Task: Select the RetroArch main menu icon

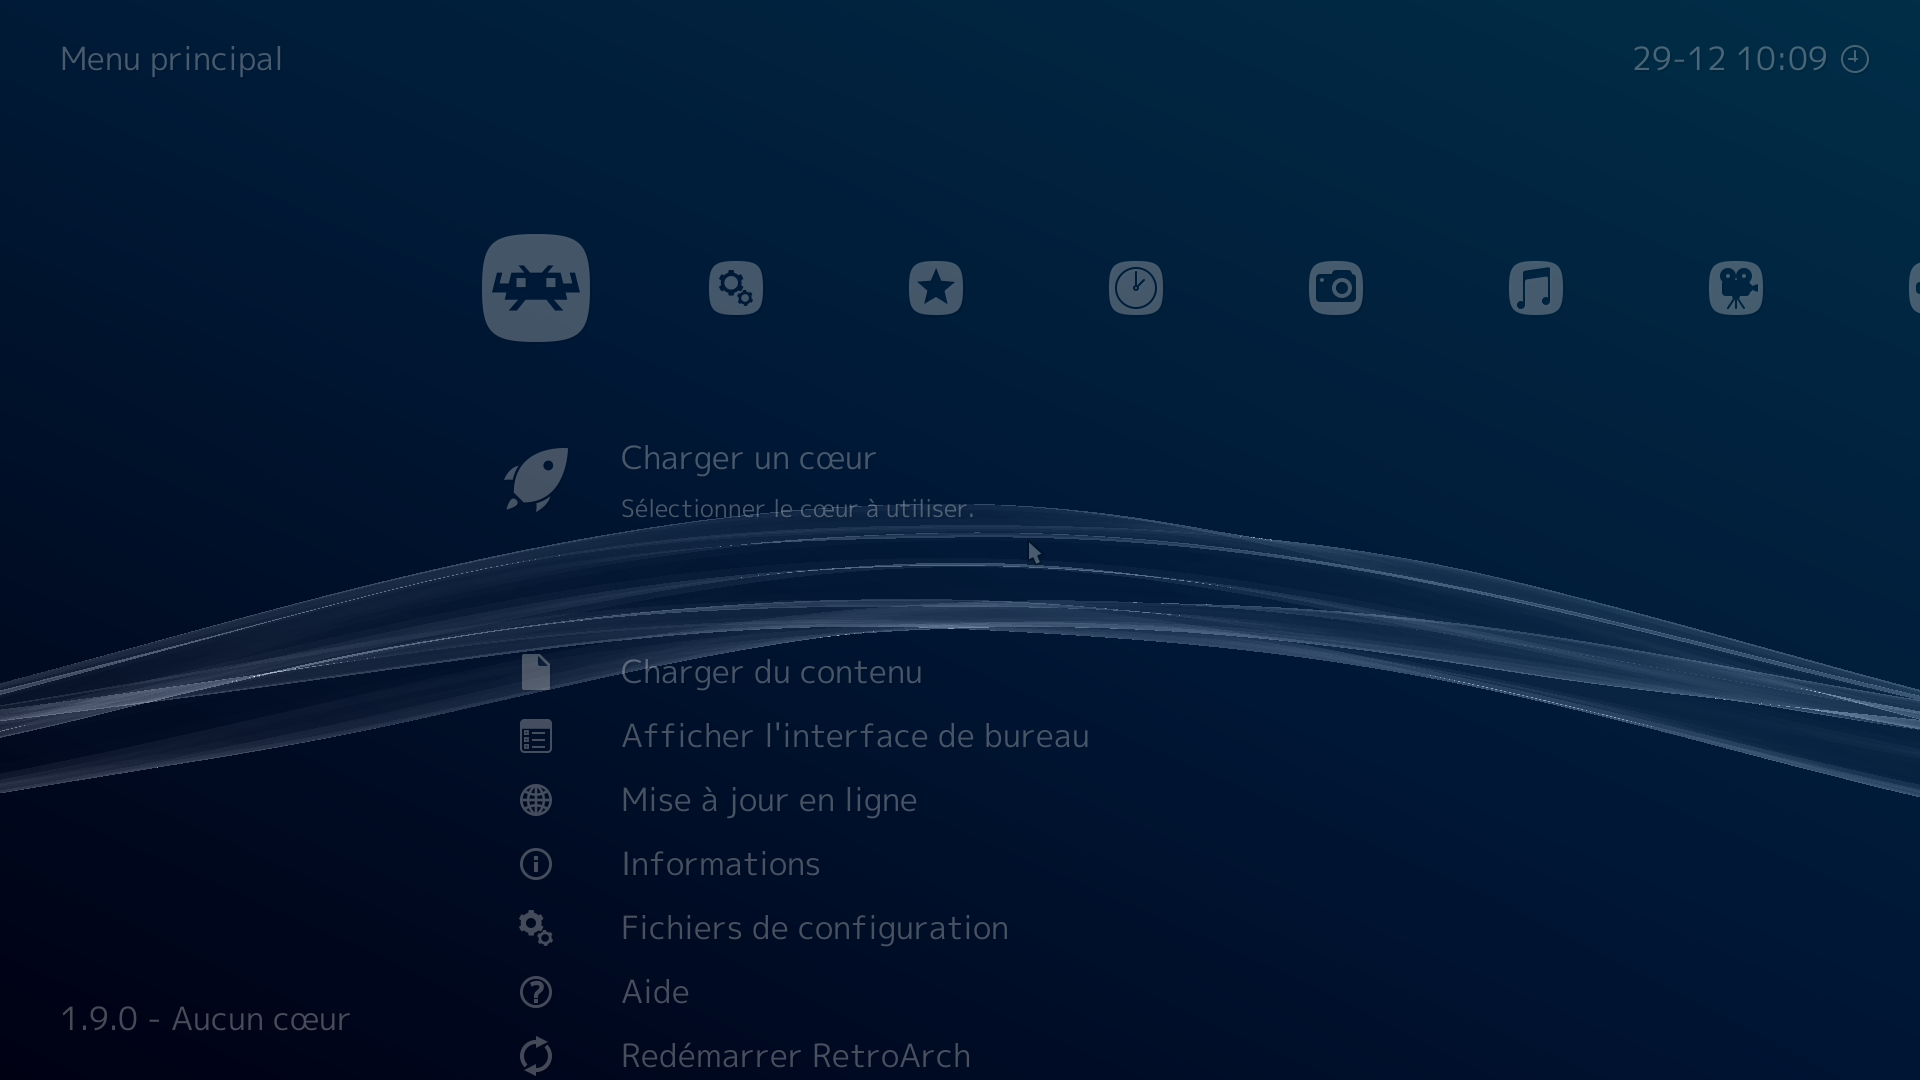Action: coord(536,288)
